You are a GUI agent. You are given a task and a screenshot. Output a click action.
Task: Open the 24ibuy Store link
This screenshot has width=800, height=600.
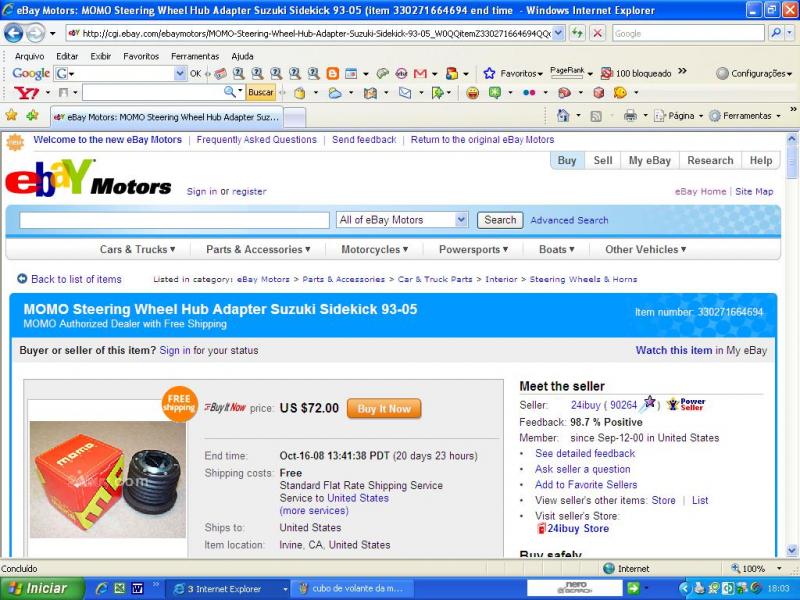(x=578, y=529)
